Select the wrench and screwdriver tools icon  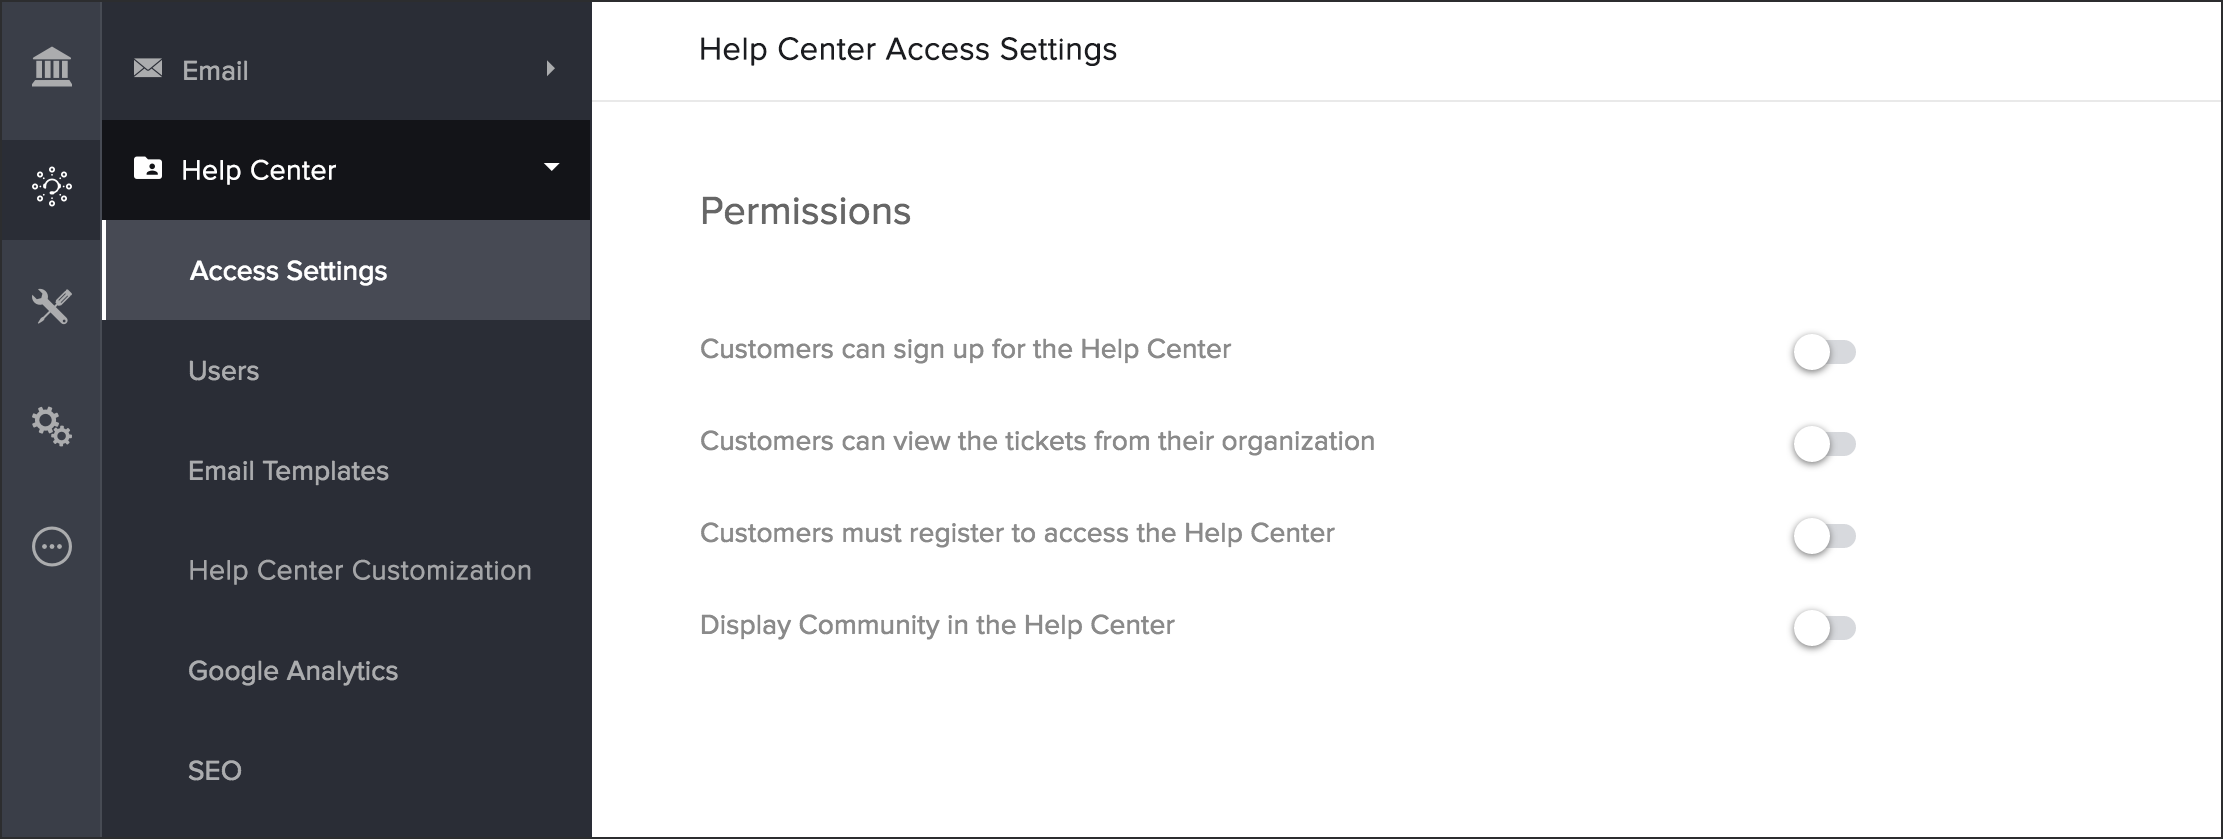(x=52, y=307)
